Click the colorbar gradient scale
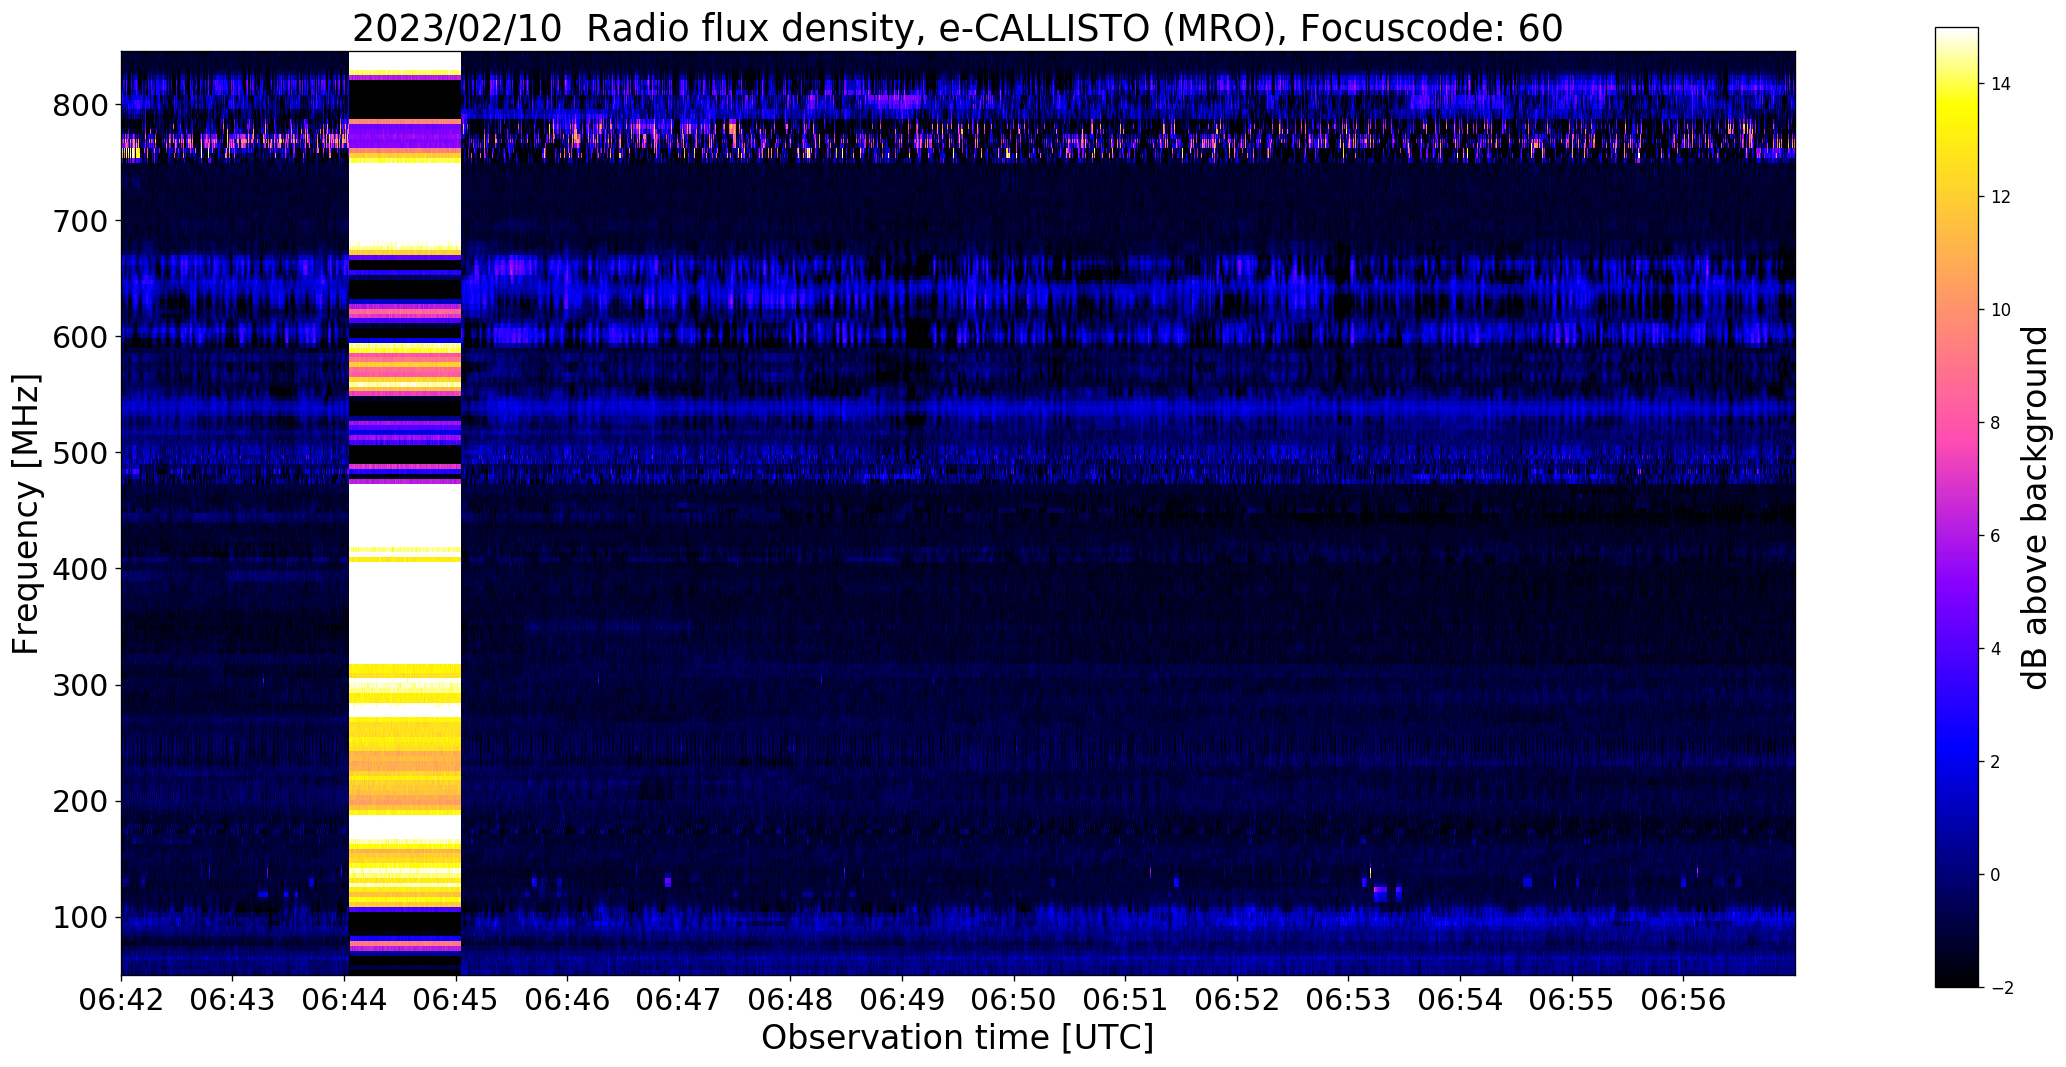The image size is (2066, 1067). coord(1957,507)
